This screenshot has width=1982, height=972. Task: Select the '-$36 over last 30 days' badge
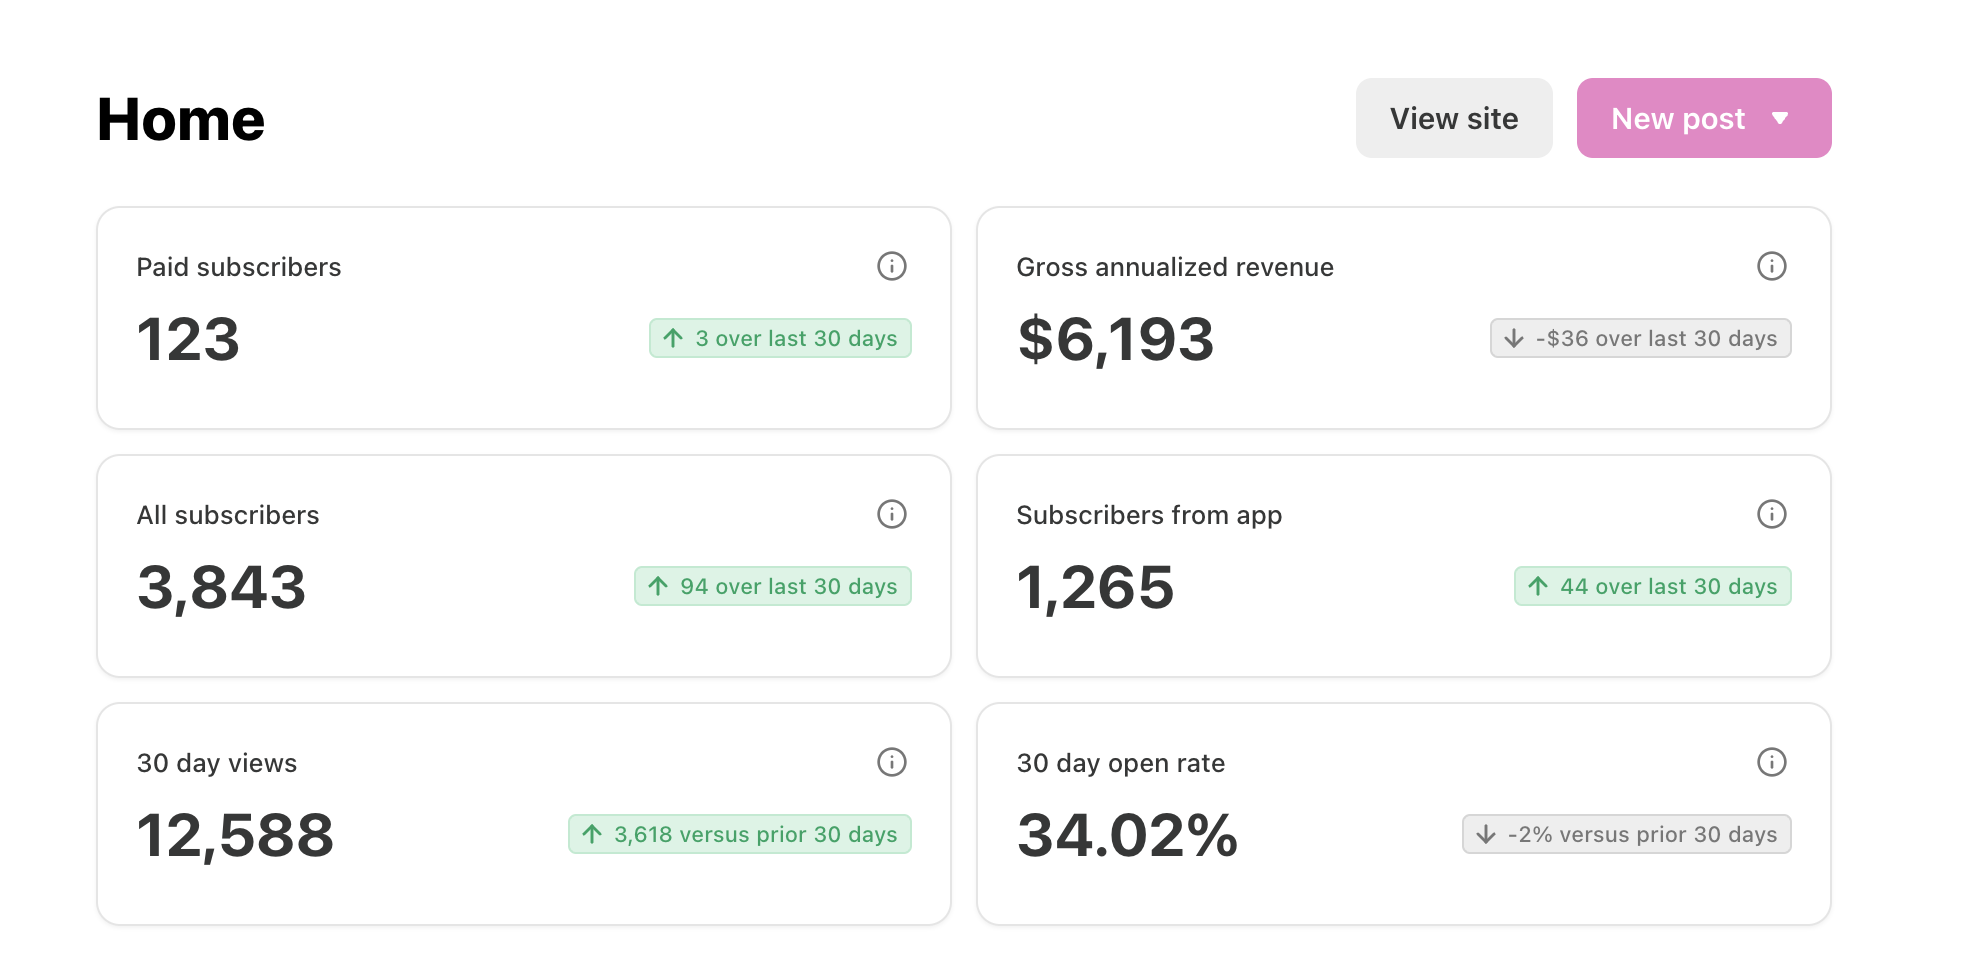(x=1640, y=338)
